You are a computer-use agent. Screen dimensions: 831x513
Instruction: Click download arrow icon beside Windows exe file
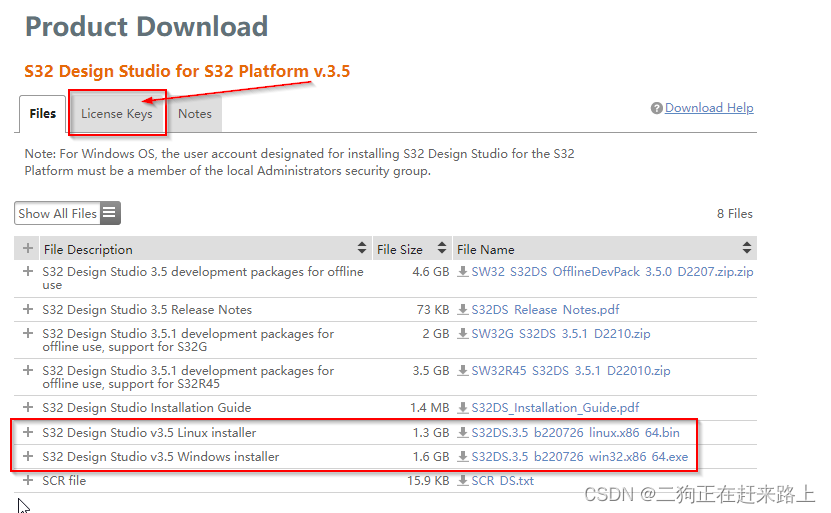[463, 457]
